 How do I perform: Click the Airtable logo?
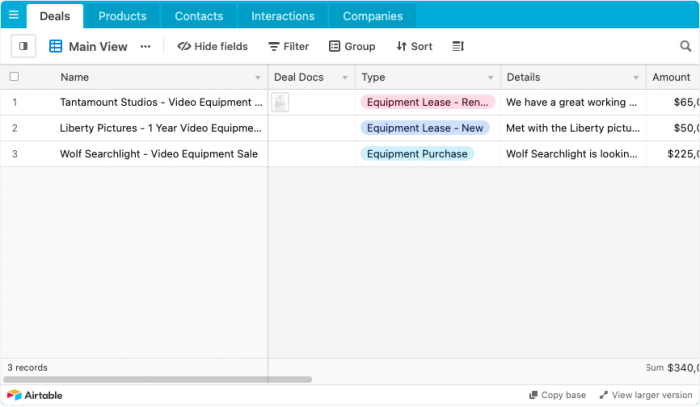34,395
